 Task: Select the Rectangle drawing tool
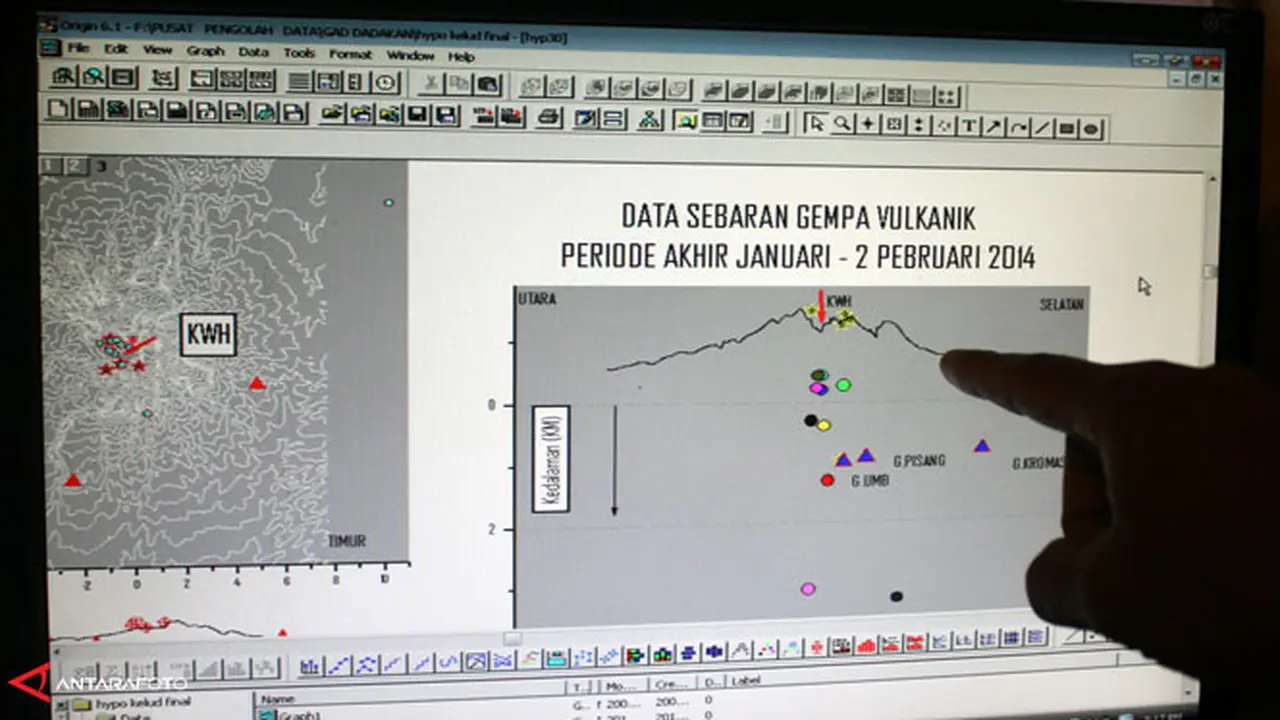(1066, 128)
